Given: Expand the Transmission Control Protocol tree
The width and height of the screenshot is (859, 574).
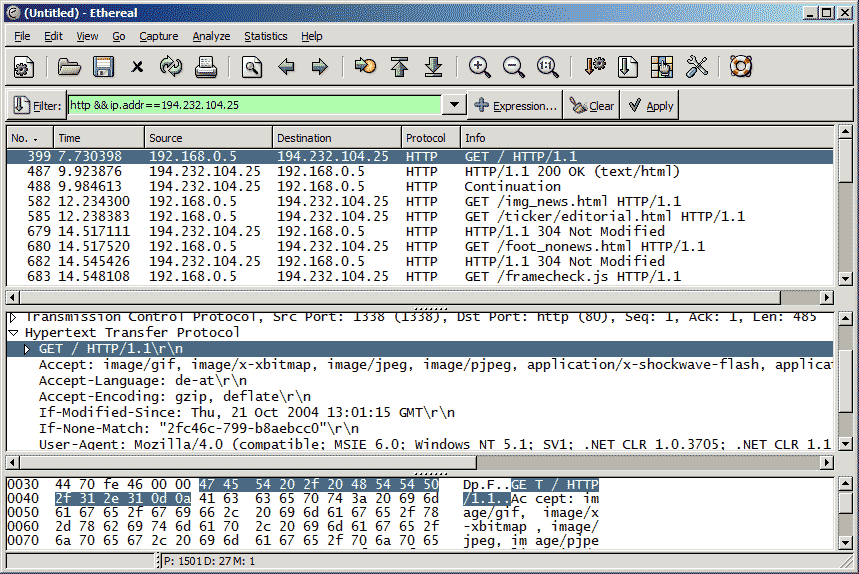Looking at the screenshot, I should (x=13, y=317).
